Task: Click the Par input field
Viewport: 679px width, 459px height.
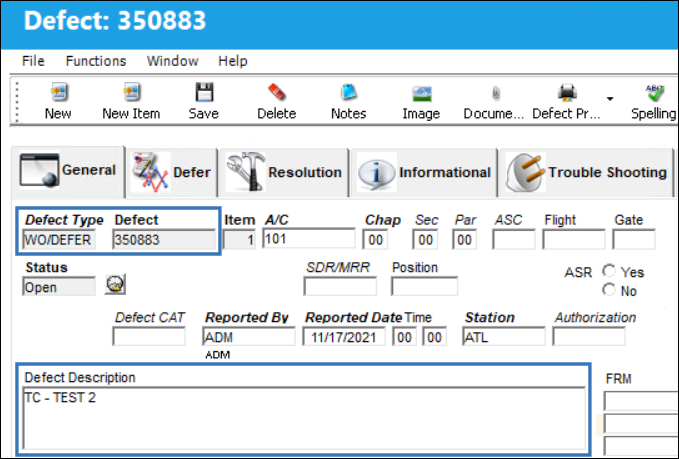Action: point(464,240)
